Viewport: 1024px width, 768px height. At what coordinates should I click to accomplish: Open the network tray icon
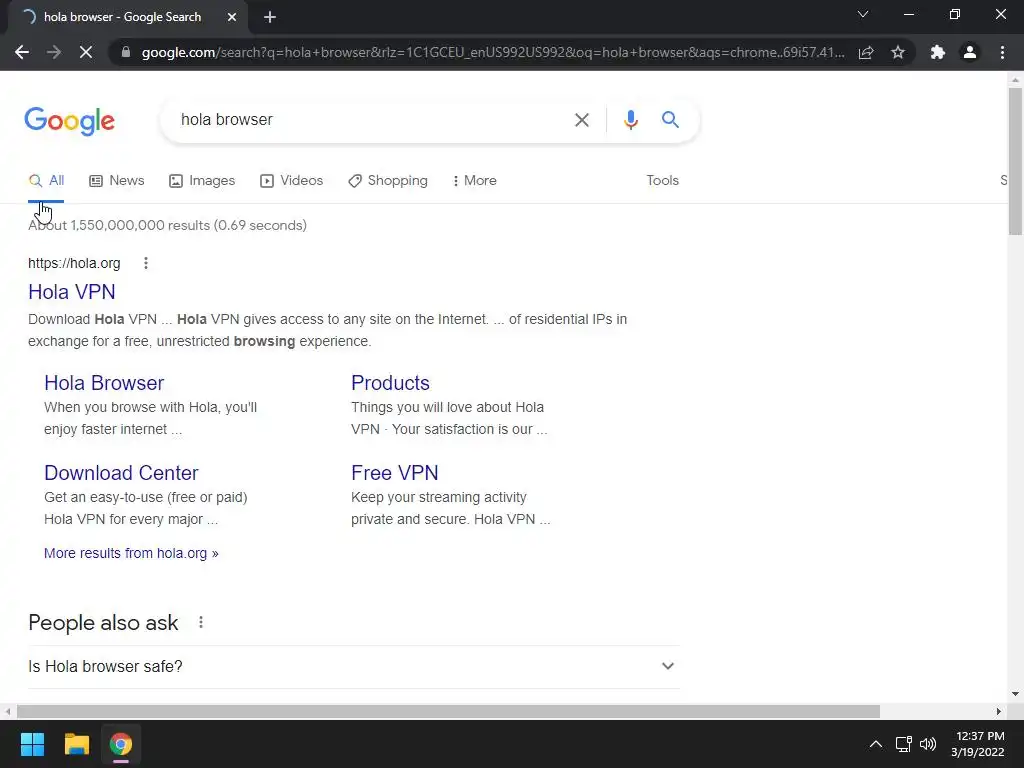click(903, 744)
